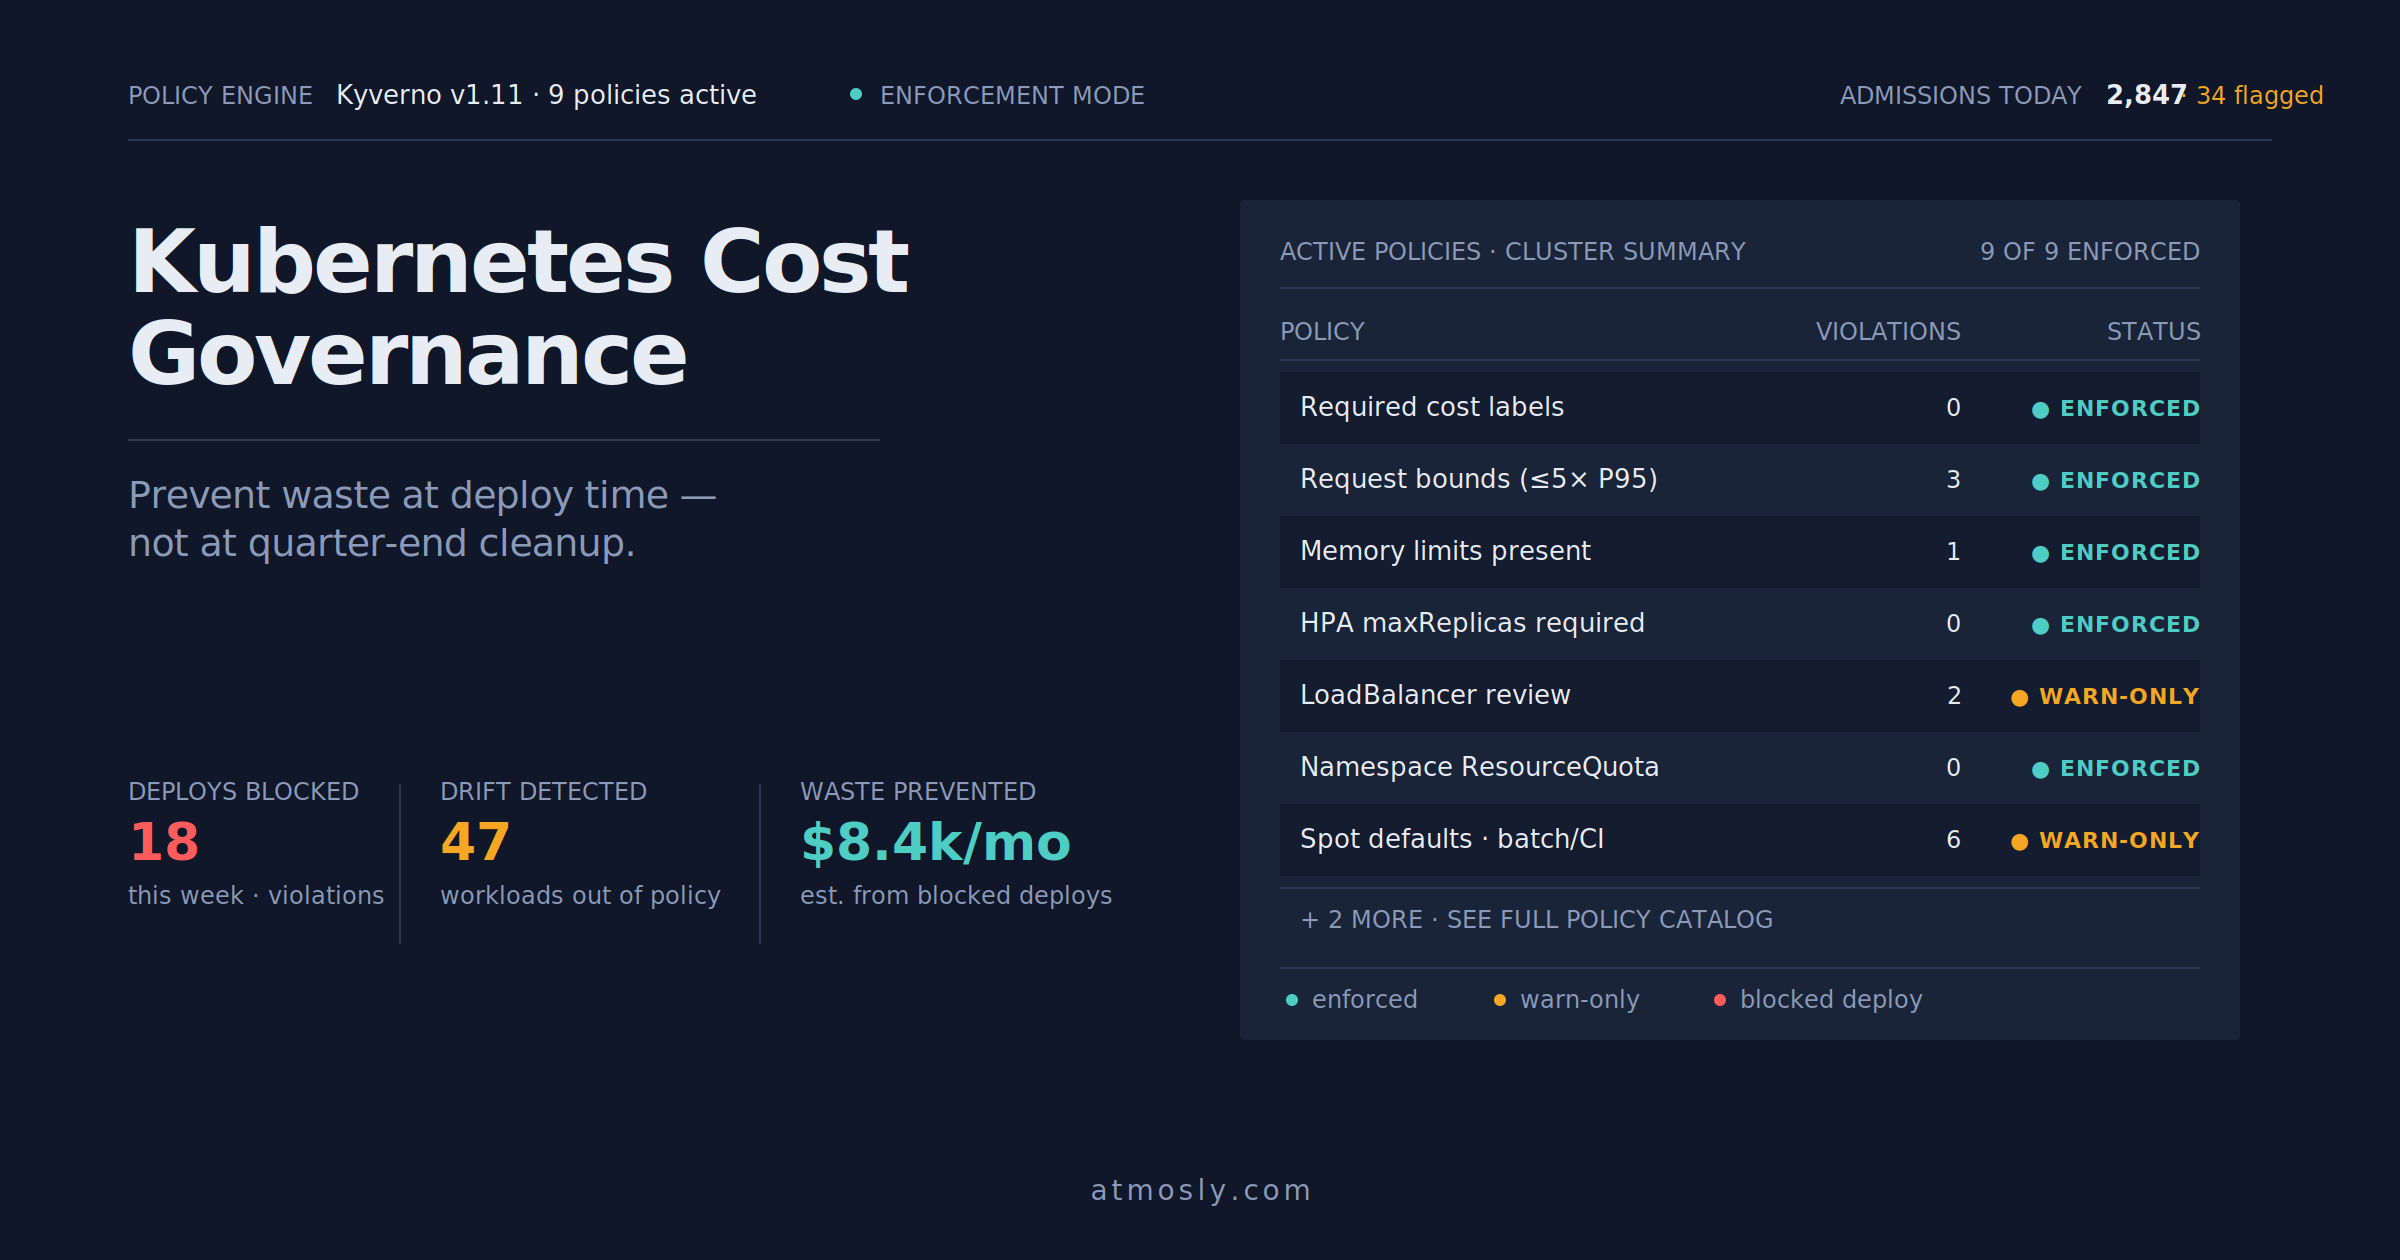Viewport: 2400px width, 1260px height.
Task: Click the red blocked deploy legend dot
Action: [1720, 1000]
